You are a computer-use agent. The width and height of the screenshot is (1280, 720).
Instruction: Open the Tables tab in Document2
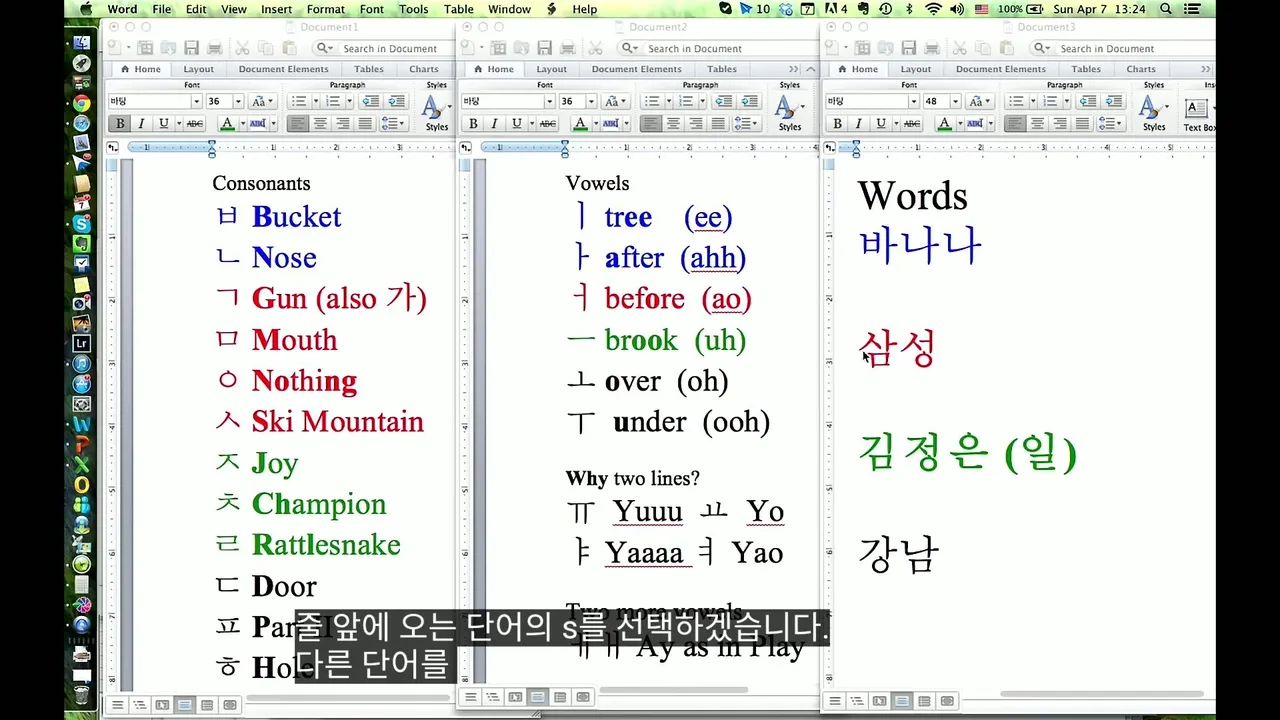(x=722, y=69)
